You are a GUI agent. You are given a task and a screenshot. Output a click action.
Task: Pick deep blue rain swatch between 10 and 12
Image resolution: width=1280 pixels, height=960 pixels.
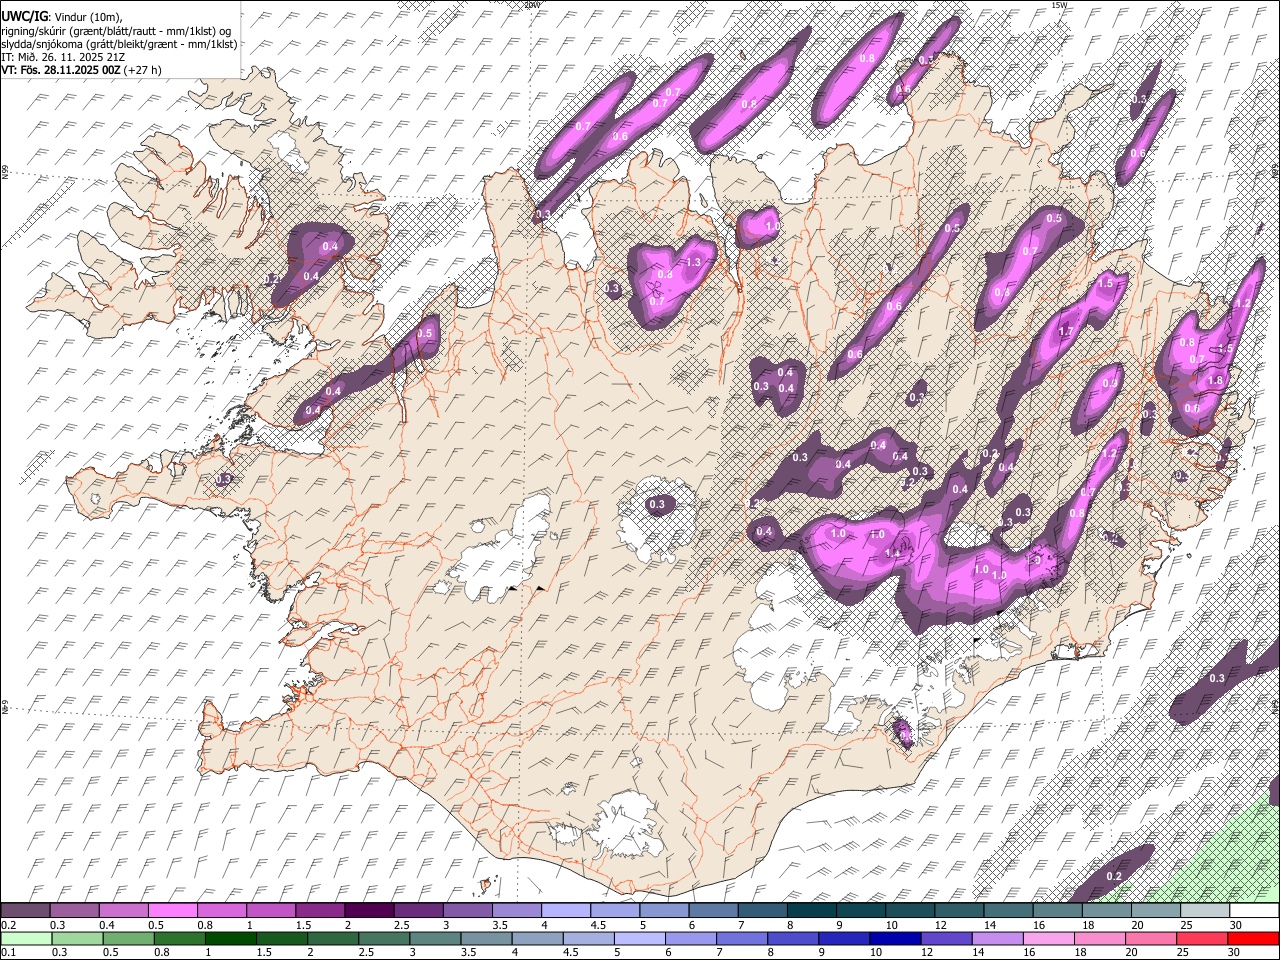tap(894, 938)
